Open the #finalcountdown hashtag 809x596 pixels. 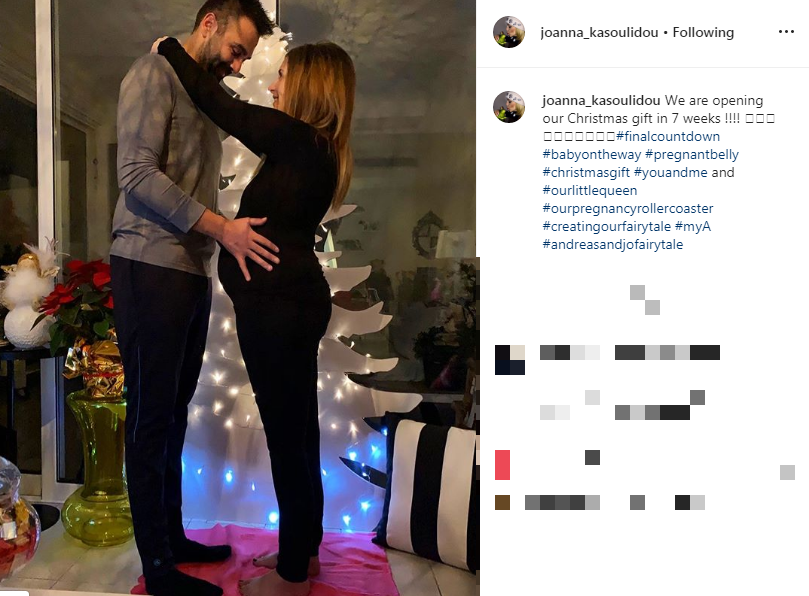click(668, 136)
